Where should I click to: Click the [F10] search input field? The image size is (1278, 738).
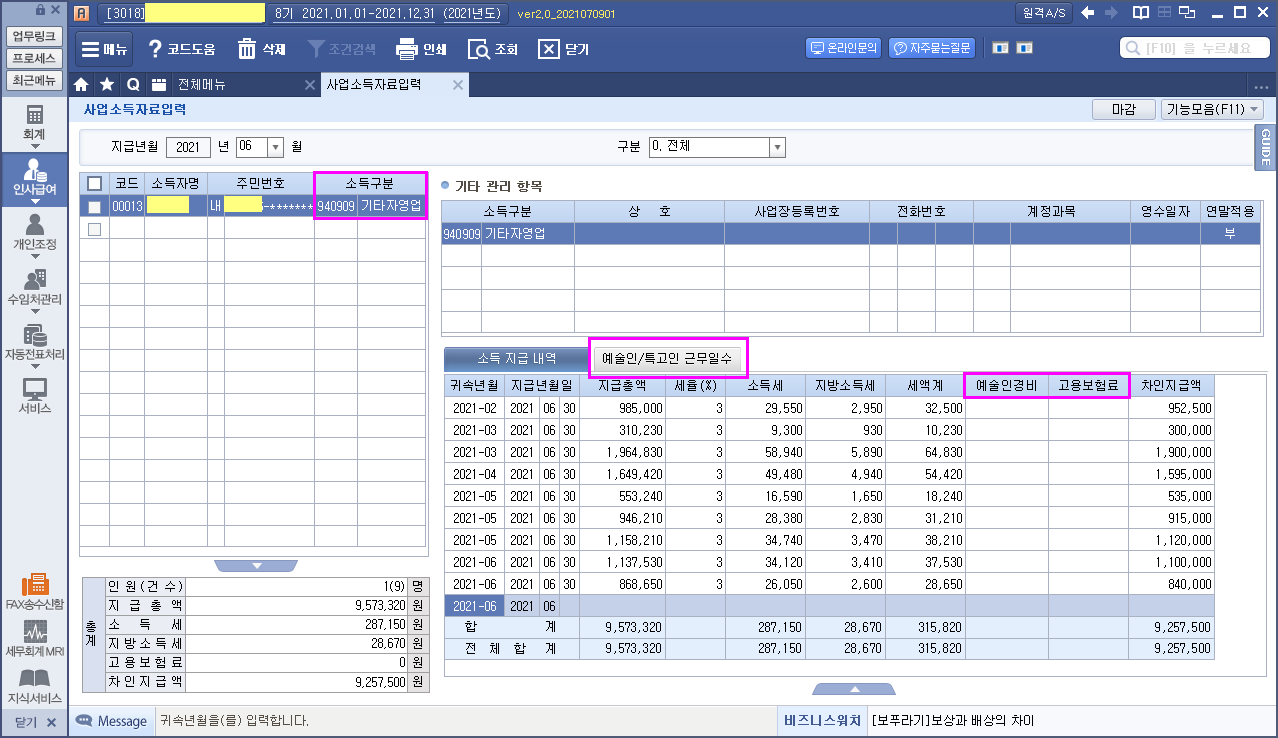[x=1194, y=48]
